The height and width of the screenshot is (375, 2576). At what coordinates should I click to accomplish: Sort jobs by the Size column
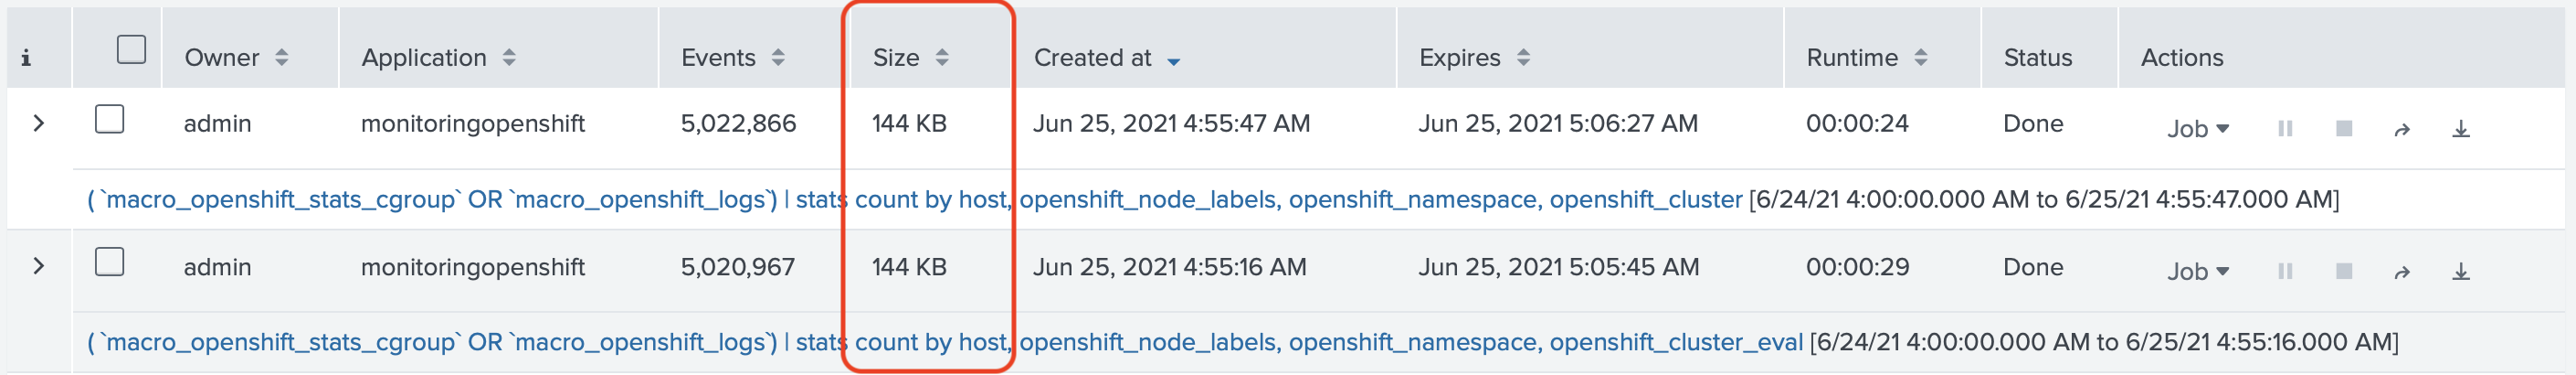click(x=910, y=58)
